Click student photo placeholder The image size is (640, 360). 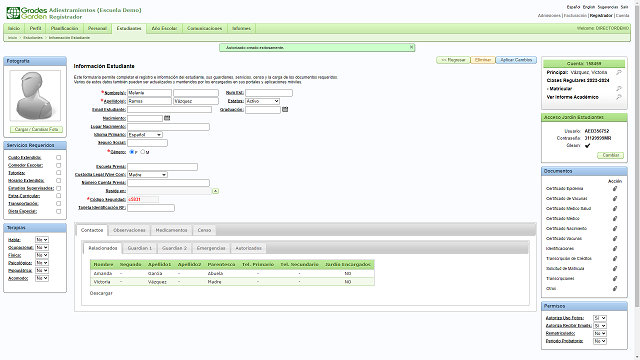point(35,96)
